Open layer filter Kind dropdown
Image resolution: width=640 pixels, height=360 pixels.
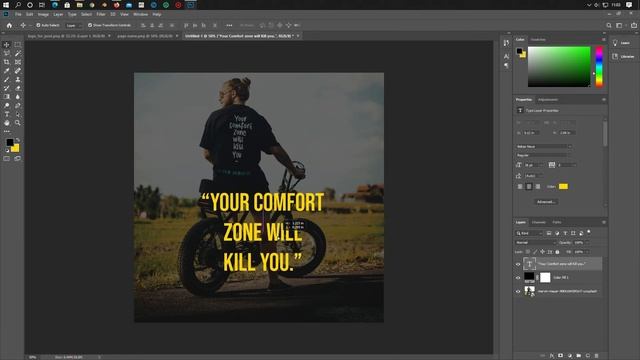tap(529, 233)
